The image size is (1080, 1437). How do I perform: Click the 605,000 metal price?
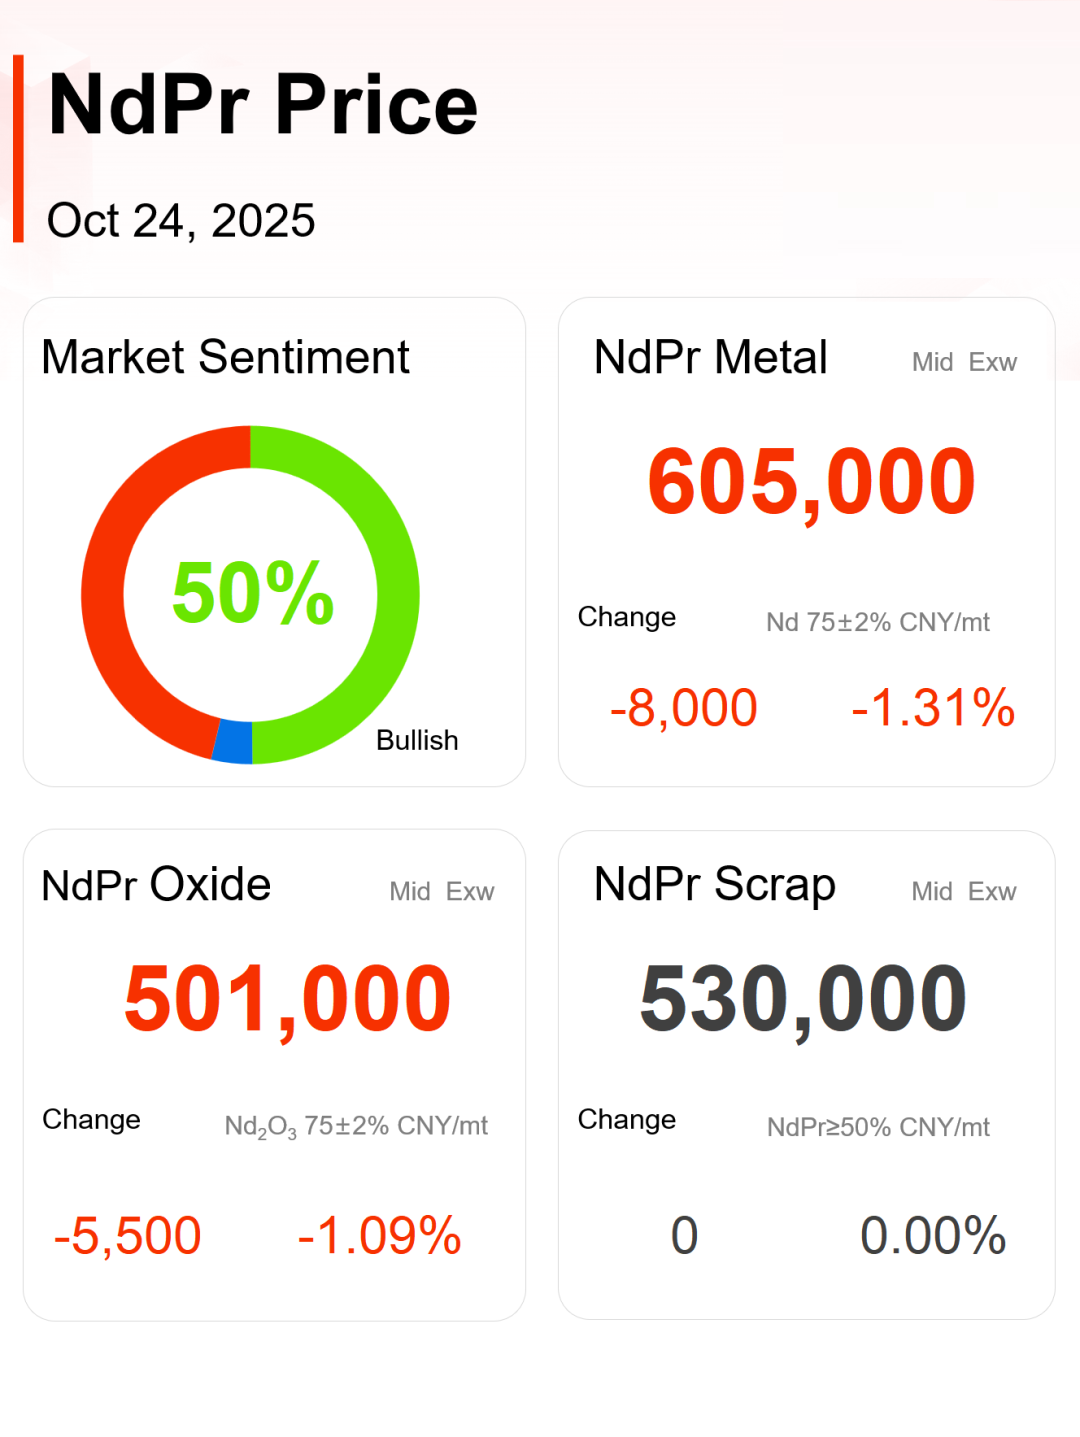(811, 483)
